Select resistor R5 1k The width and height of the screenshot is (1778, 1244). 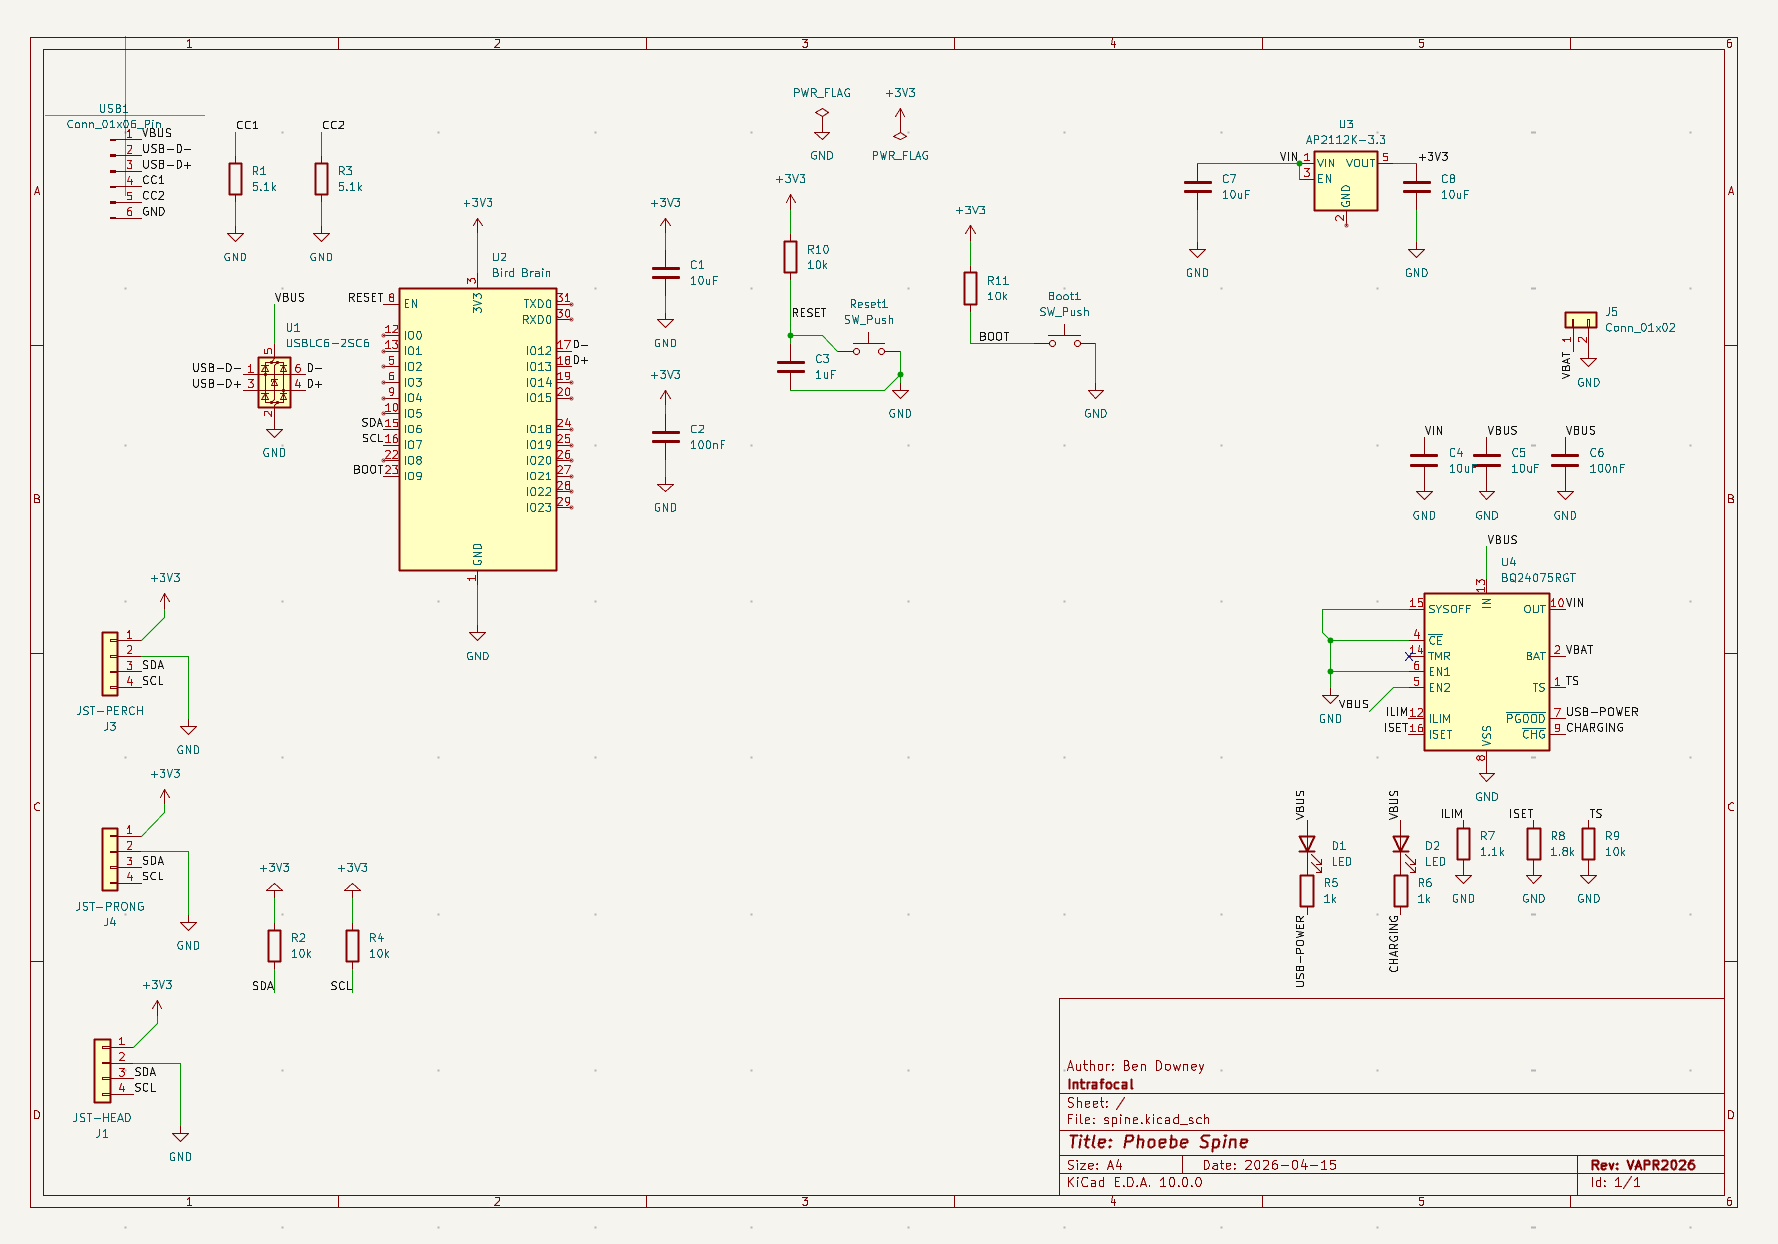coord(1307,890)
